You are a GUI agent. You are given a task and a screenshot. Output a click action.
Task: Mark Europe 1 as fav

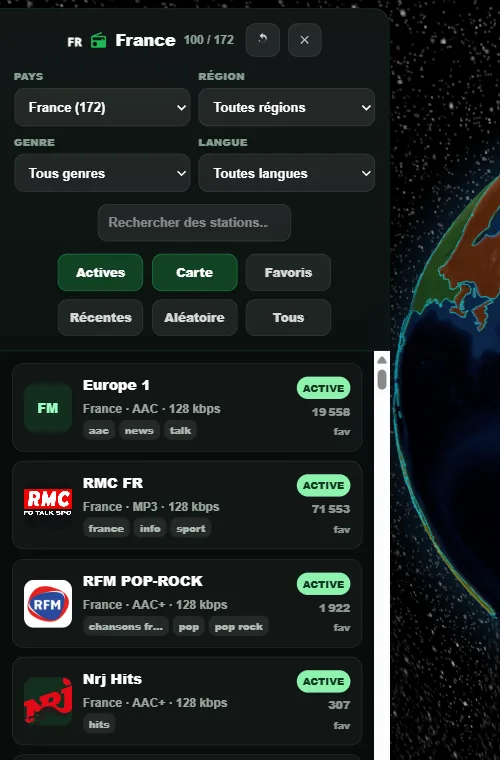click(342, 431)
